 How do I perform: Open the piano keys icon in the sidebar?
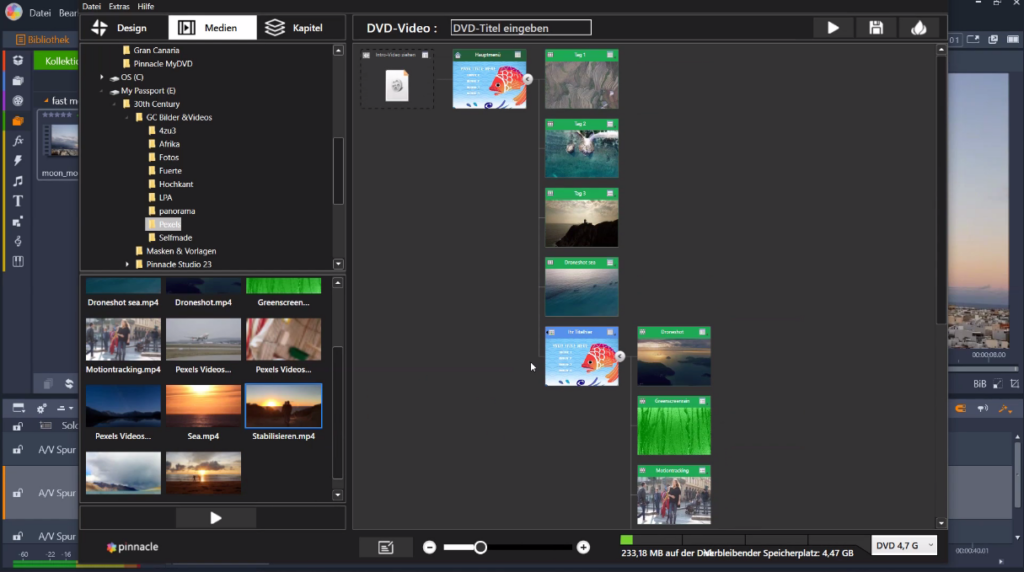click(x=18, y=261)
